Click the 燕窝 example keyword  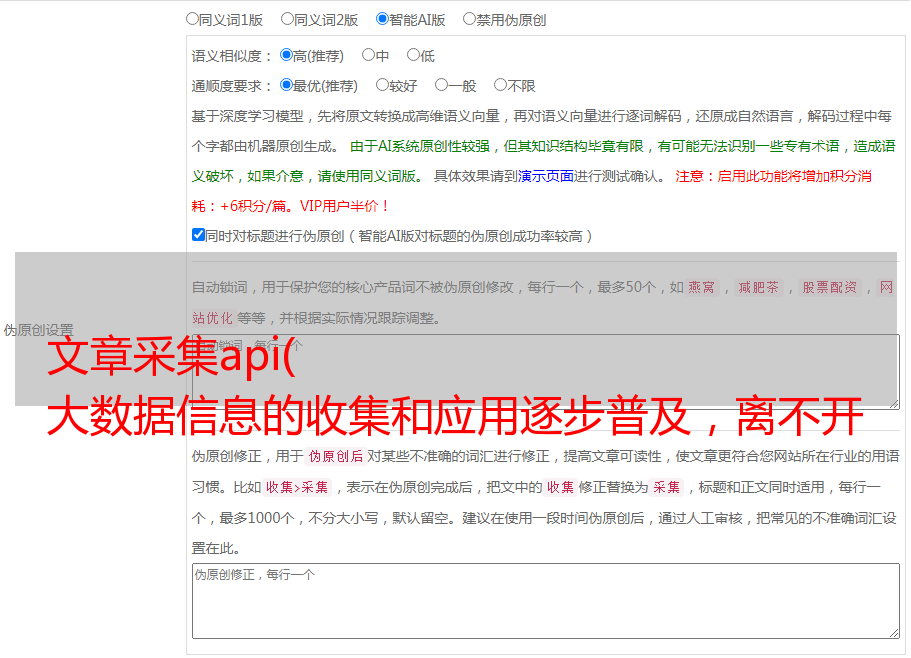[701, 287]
